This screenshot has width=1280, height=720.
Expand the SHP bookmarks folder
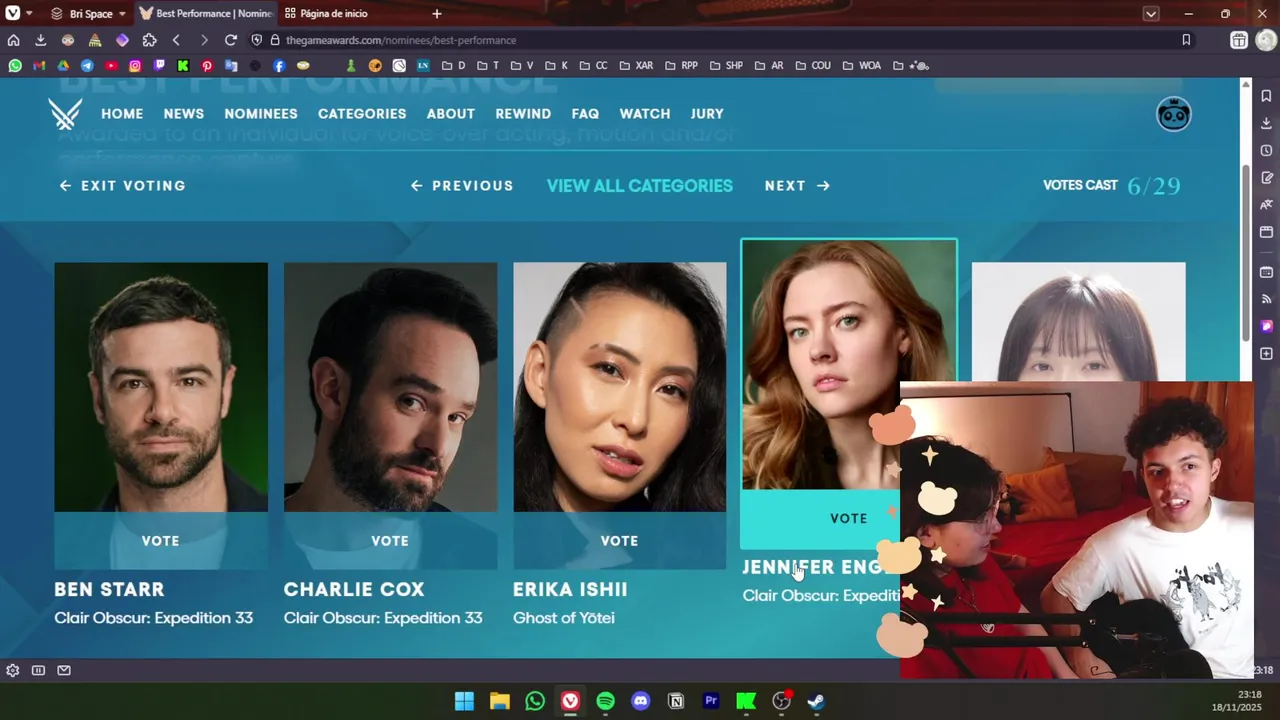[x=726, y=66]
